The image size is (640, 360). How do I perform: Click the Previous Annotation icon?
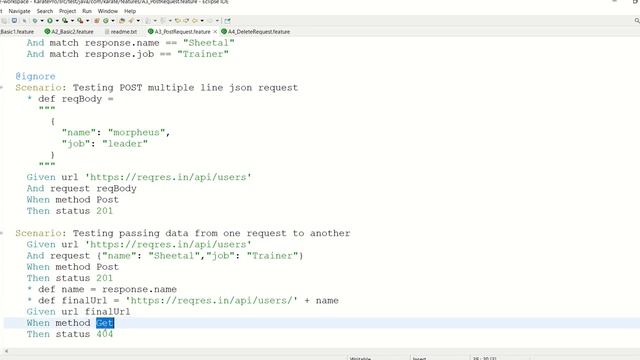coord(163,20)
